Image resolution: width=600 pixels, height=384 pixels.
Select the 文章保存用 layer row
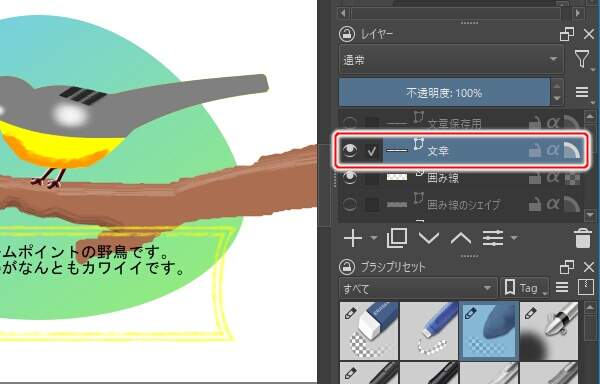click(462, 122)
